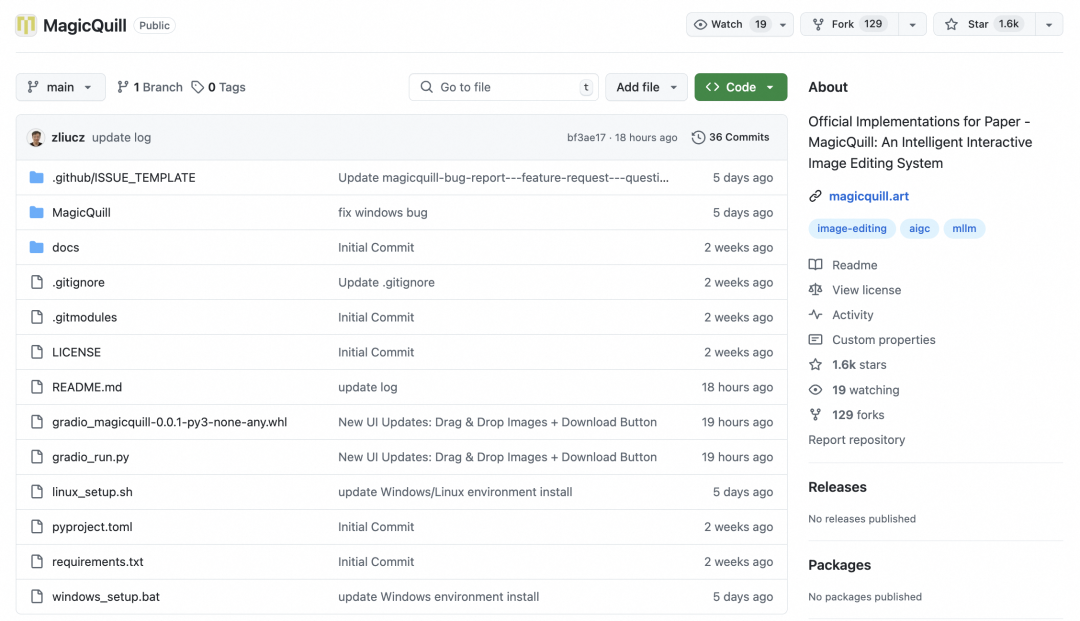Toggle Watch for this repository
The width and height of the screenshot is (1080, 621).
[731, 25]
